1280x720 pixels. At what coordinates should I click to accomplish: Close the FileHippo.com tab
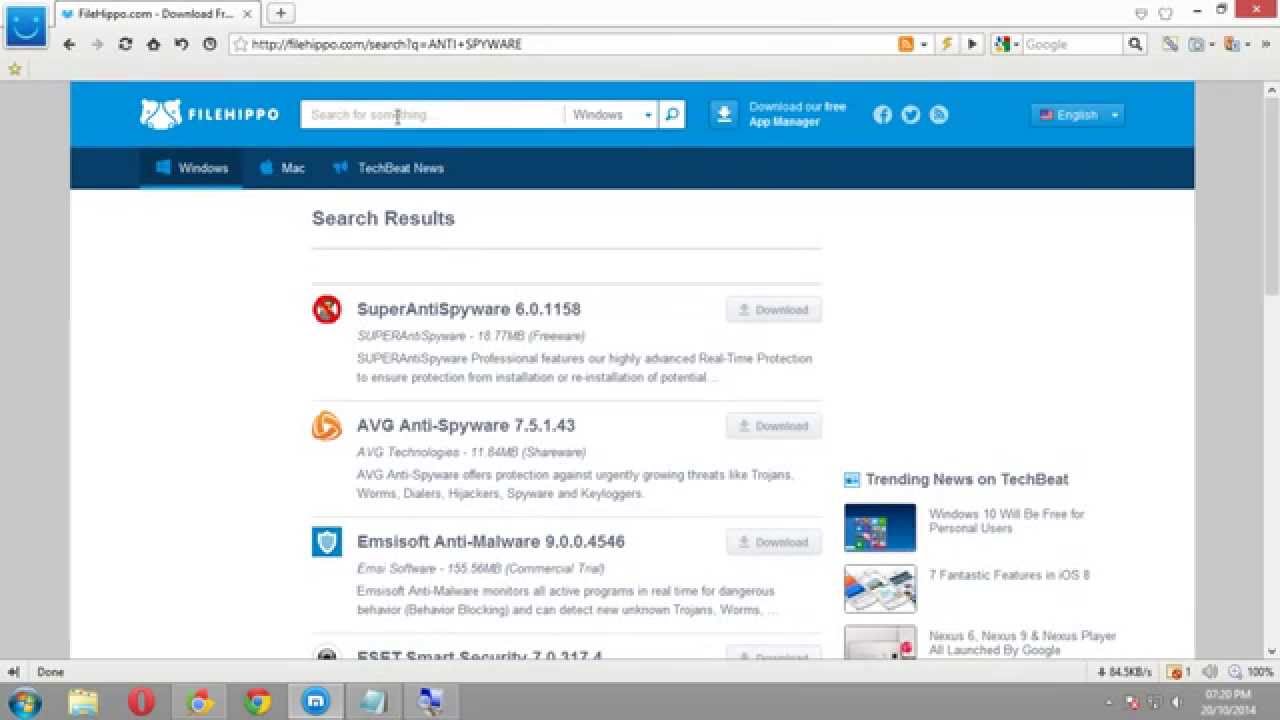coord(248,14)
